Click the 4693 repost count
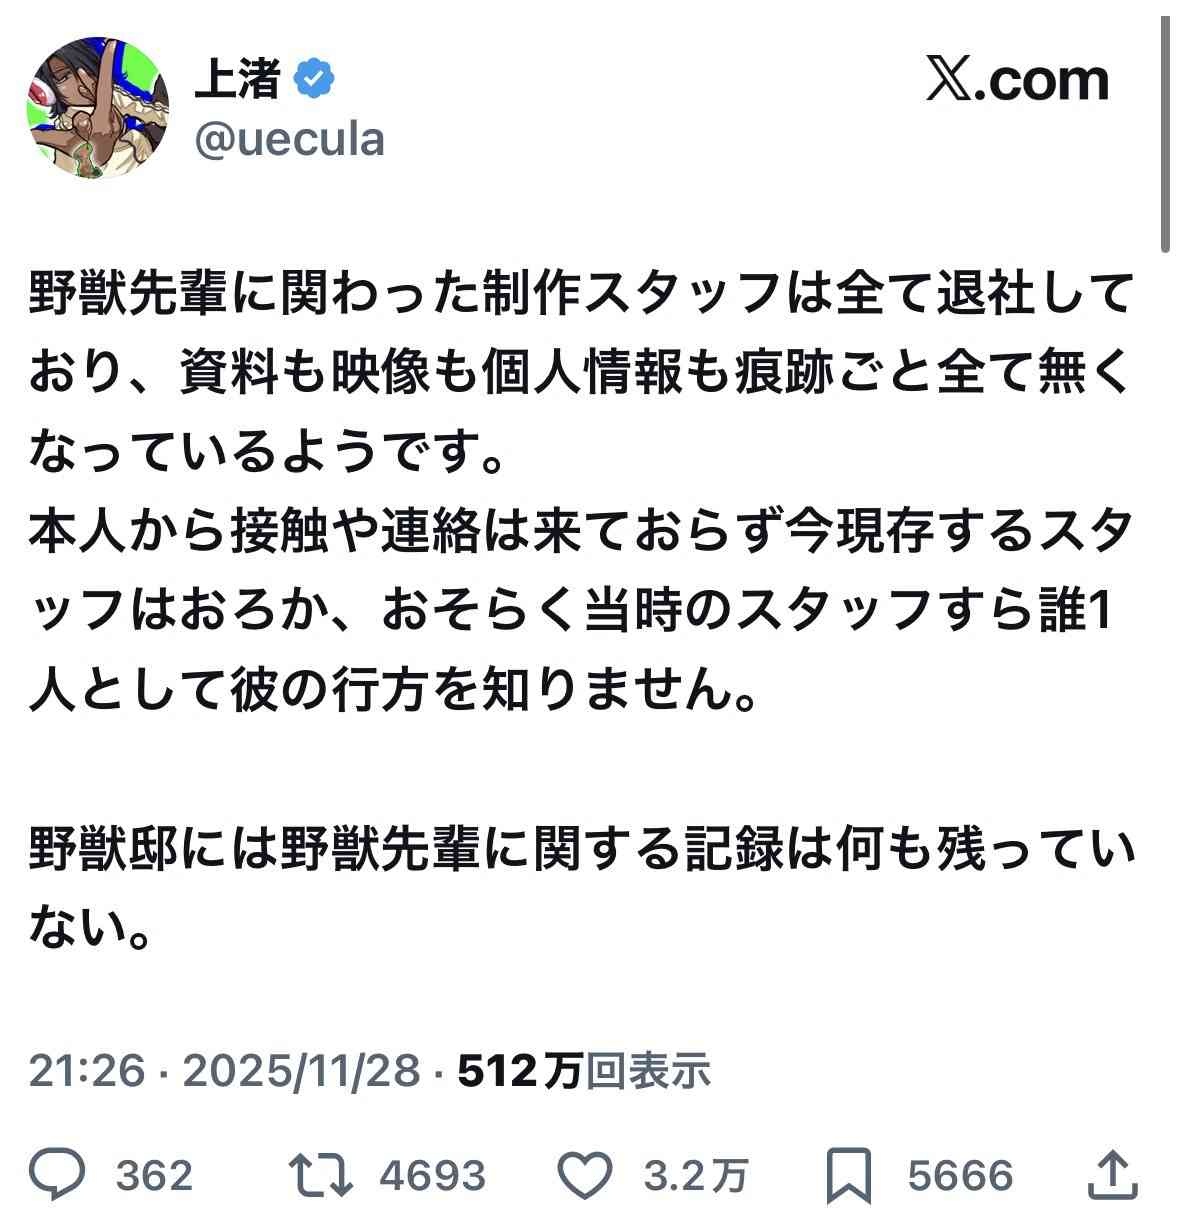Viewport: 1179px width, 1224px height. pyautogui.click(x=433, y=1176)
